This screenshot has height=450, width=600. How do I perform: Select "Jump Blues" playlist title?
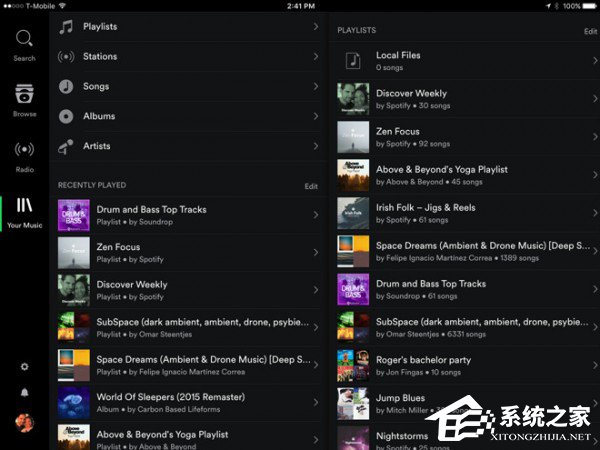(x=401, y=398)
